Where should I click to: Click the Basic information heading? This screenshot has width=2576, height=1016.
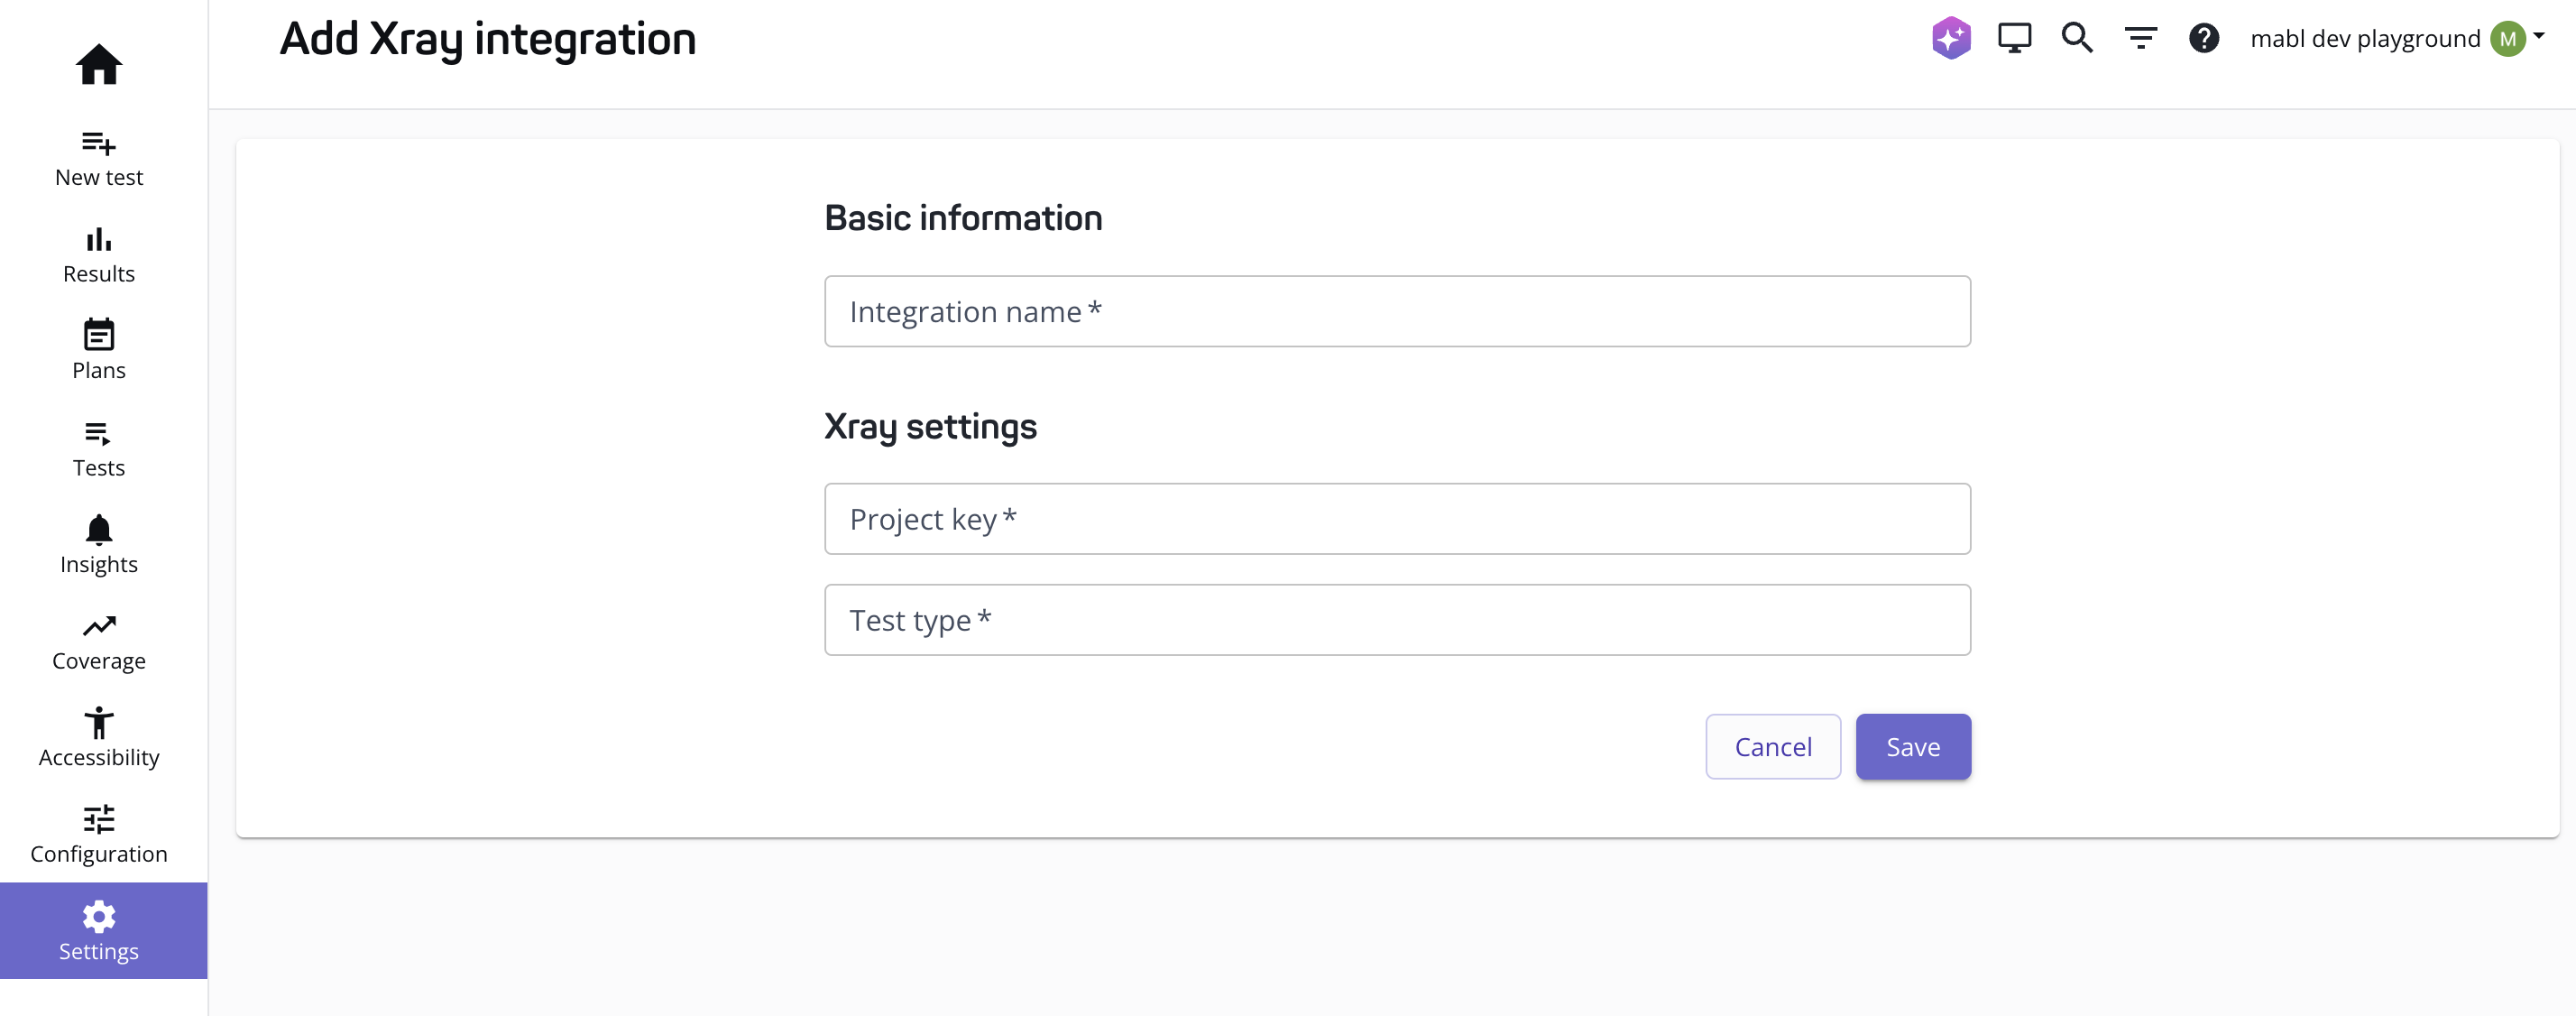pos(963,218)
